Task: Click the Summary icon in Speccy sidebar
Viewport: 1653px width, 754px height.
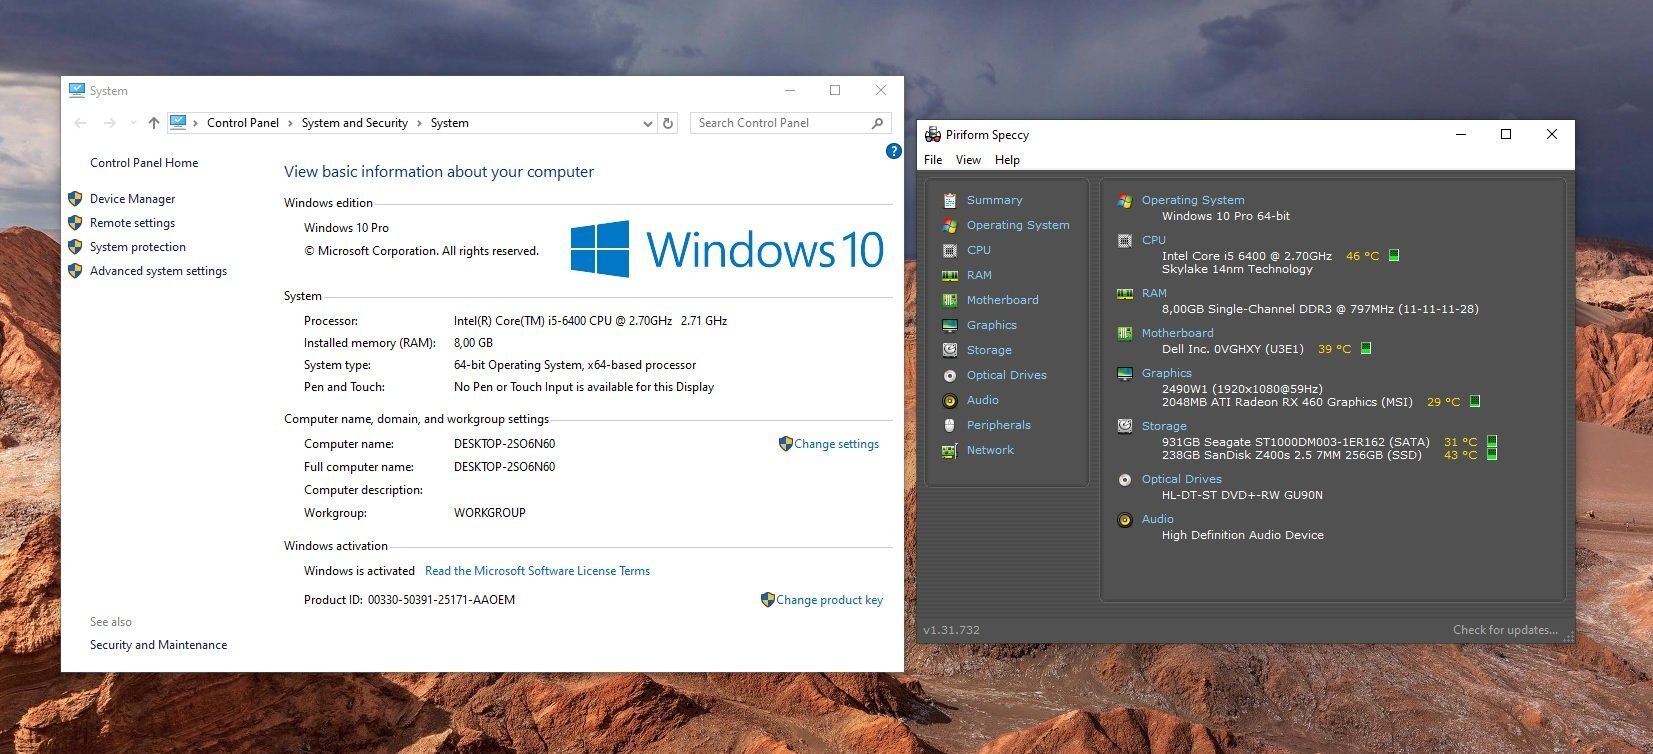Action: pyautogui.click(x=950, y=200)
